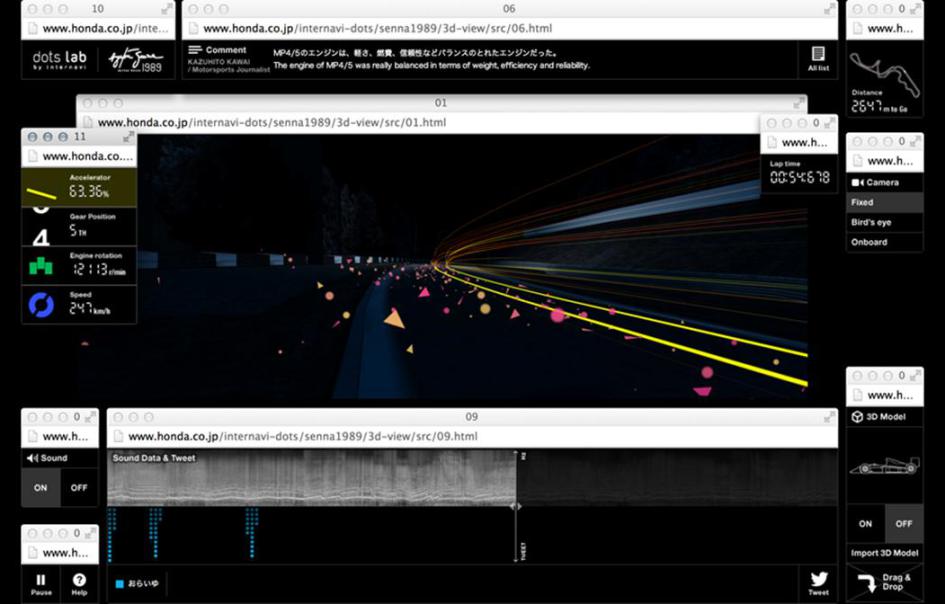Click the Import 3D Model button

pyautogui.click(x=884, y=553)
